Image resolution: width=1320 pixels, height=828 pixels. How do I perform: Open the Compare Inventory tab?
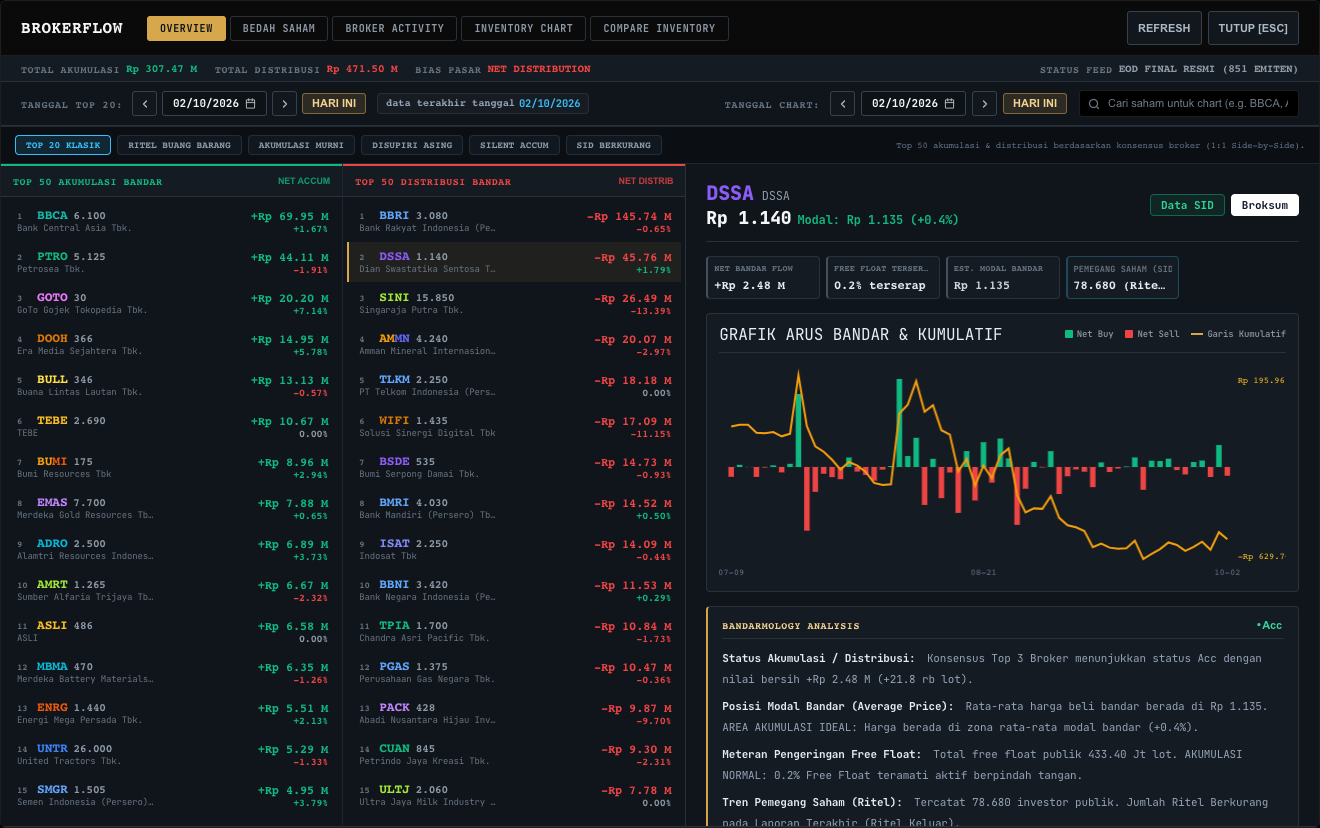(659, 28)
